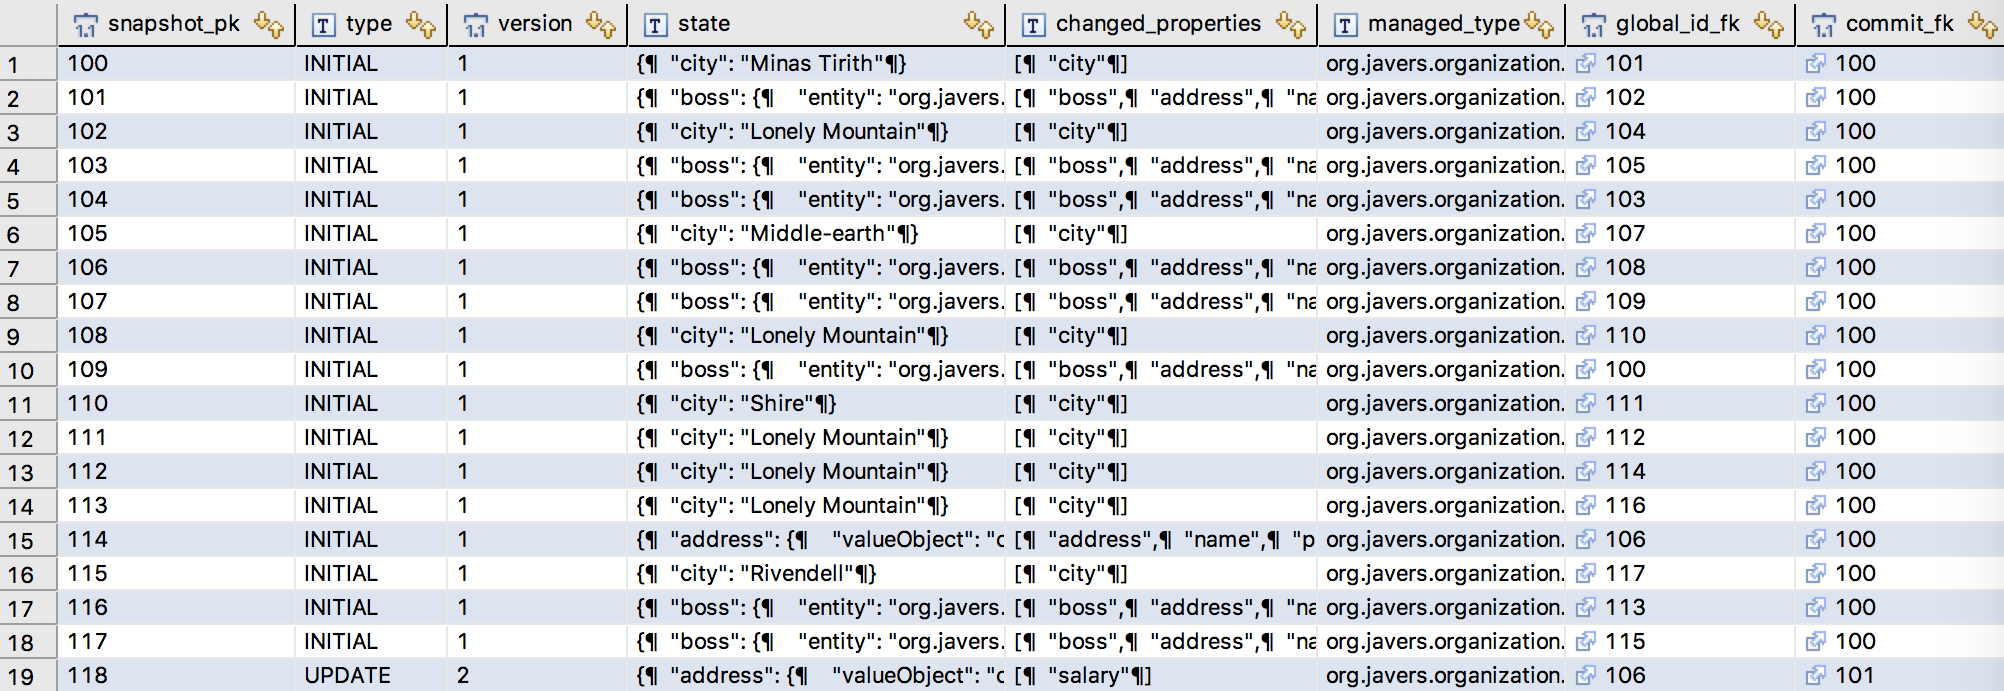The width and height of the screenshot is (2004, 691).
Task: Follow foreign key link icon beside global_id_fk 107
Action: point(1586,234)
